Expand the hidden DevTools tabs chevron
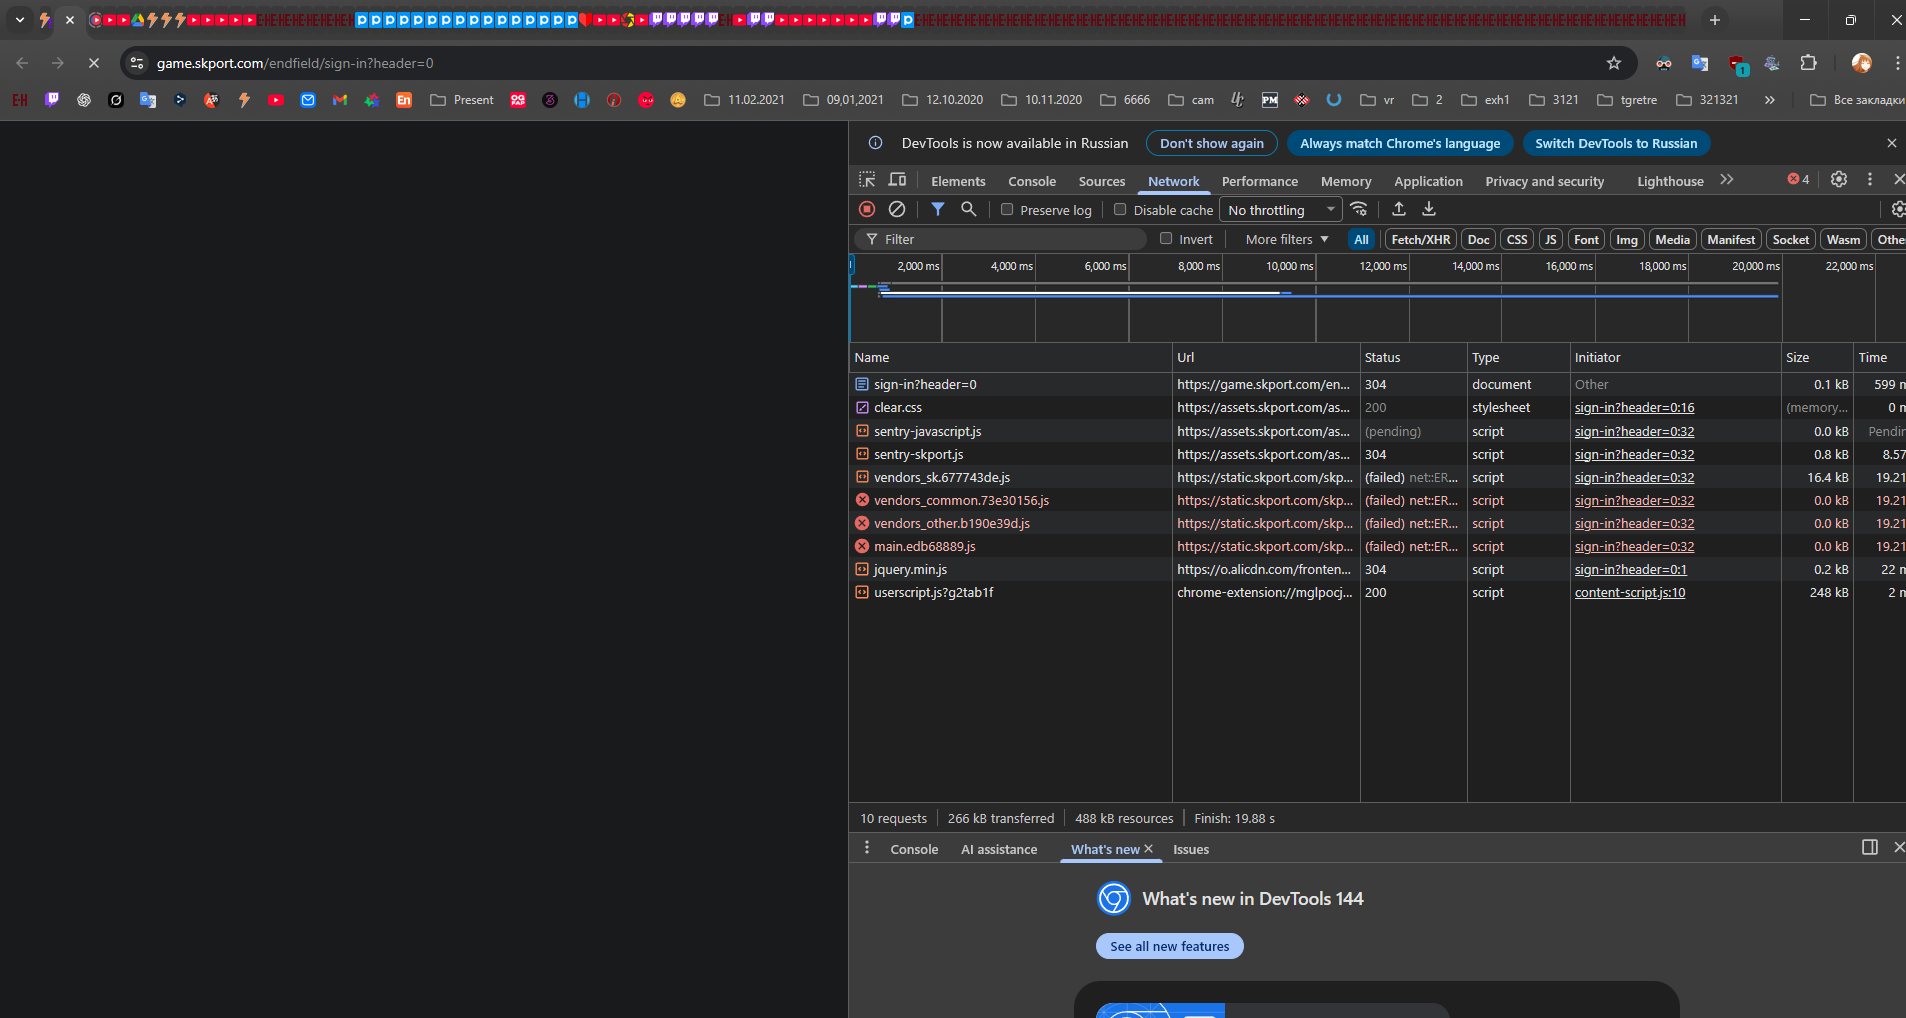The image size is (1906, 1018). pos(1726,180)
